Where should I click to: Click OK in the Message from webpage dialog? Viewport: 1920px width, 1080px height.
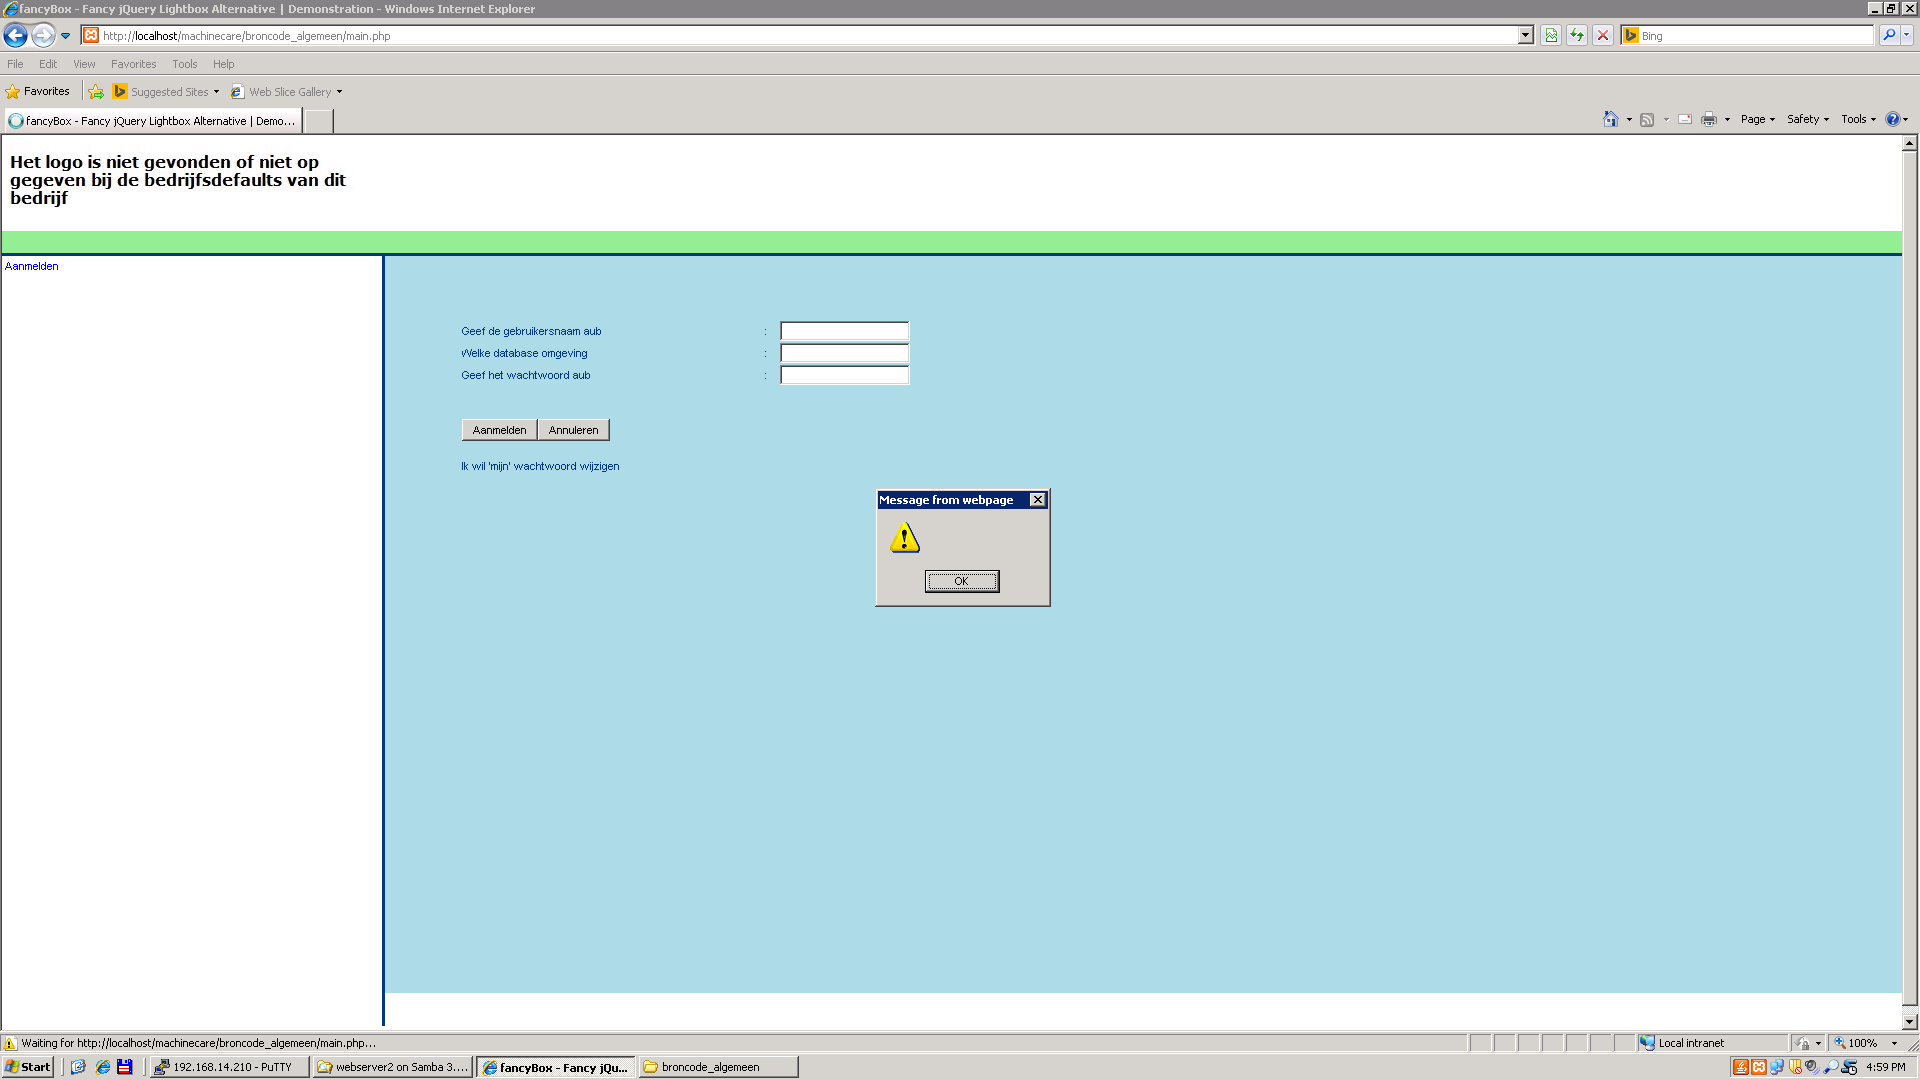(961, 581)
